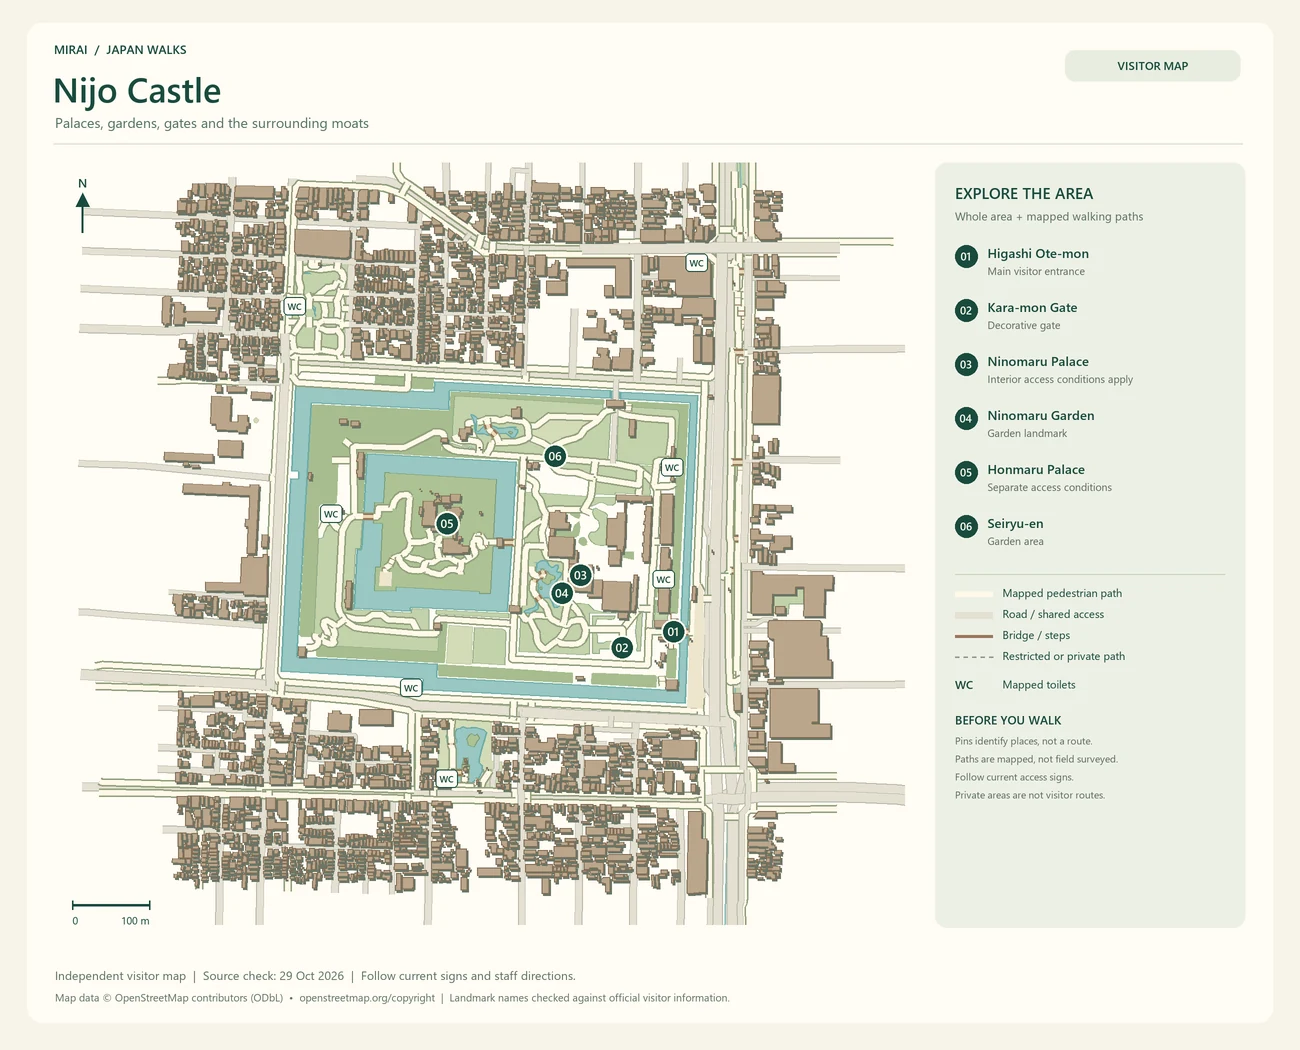The height and width of the screenshot is (1050, 1300).
Task: Click the Restricted or private path dashed sample
Action: coord(974,657)
